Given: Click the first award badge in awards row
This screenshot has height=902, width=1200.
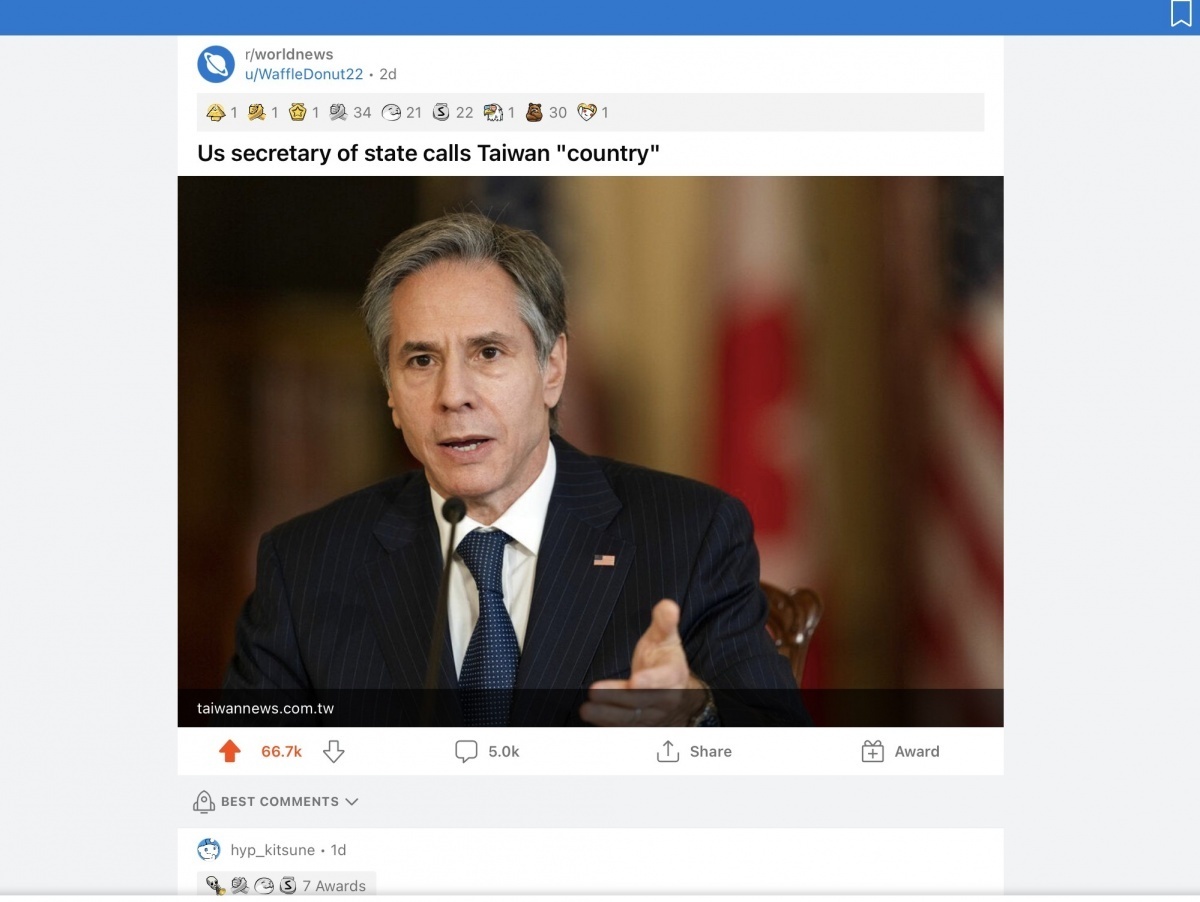Looking at the screenshot, I should pos(221,112).
